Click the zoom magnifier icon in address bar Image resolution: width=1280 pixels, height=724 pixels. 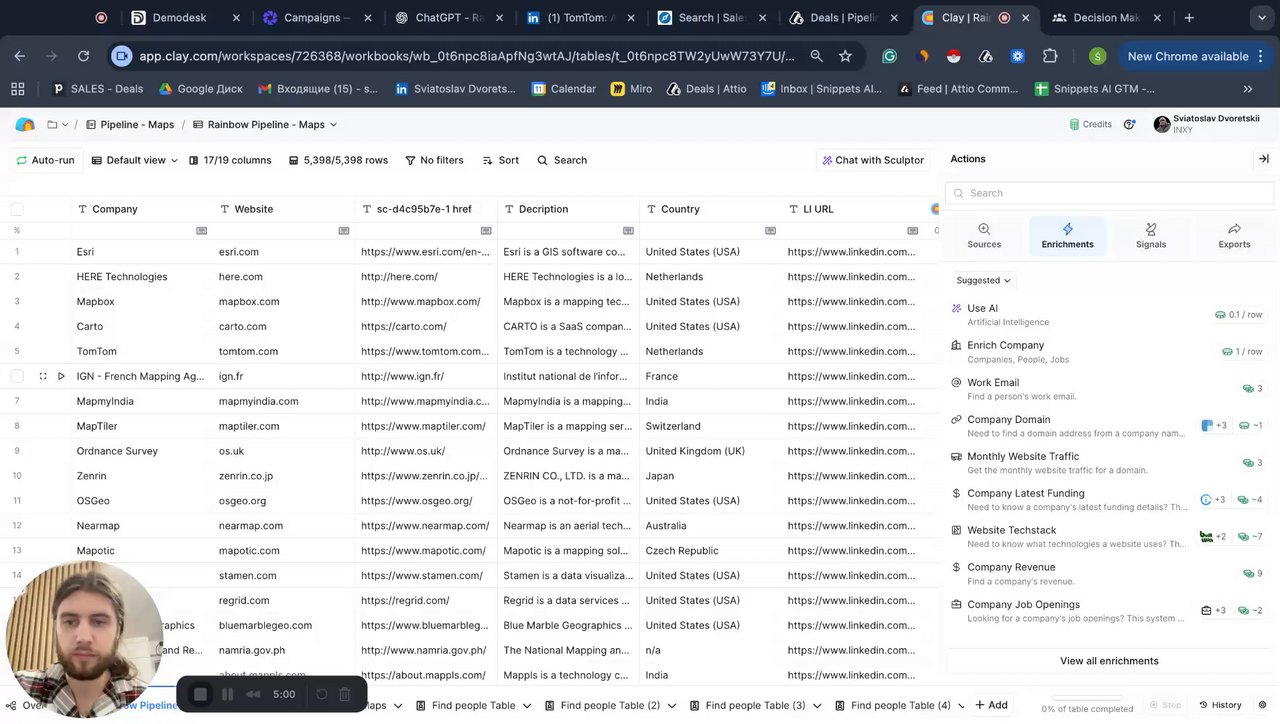click(816, 56)
